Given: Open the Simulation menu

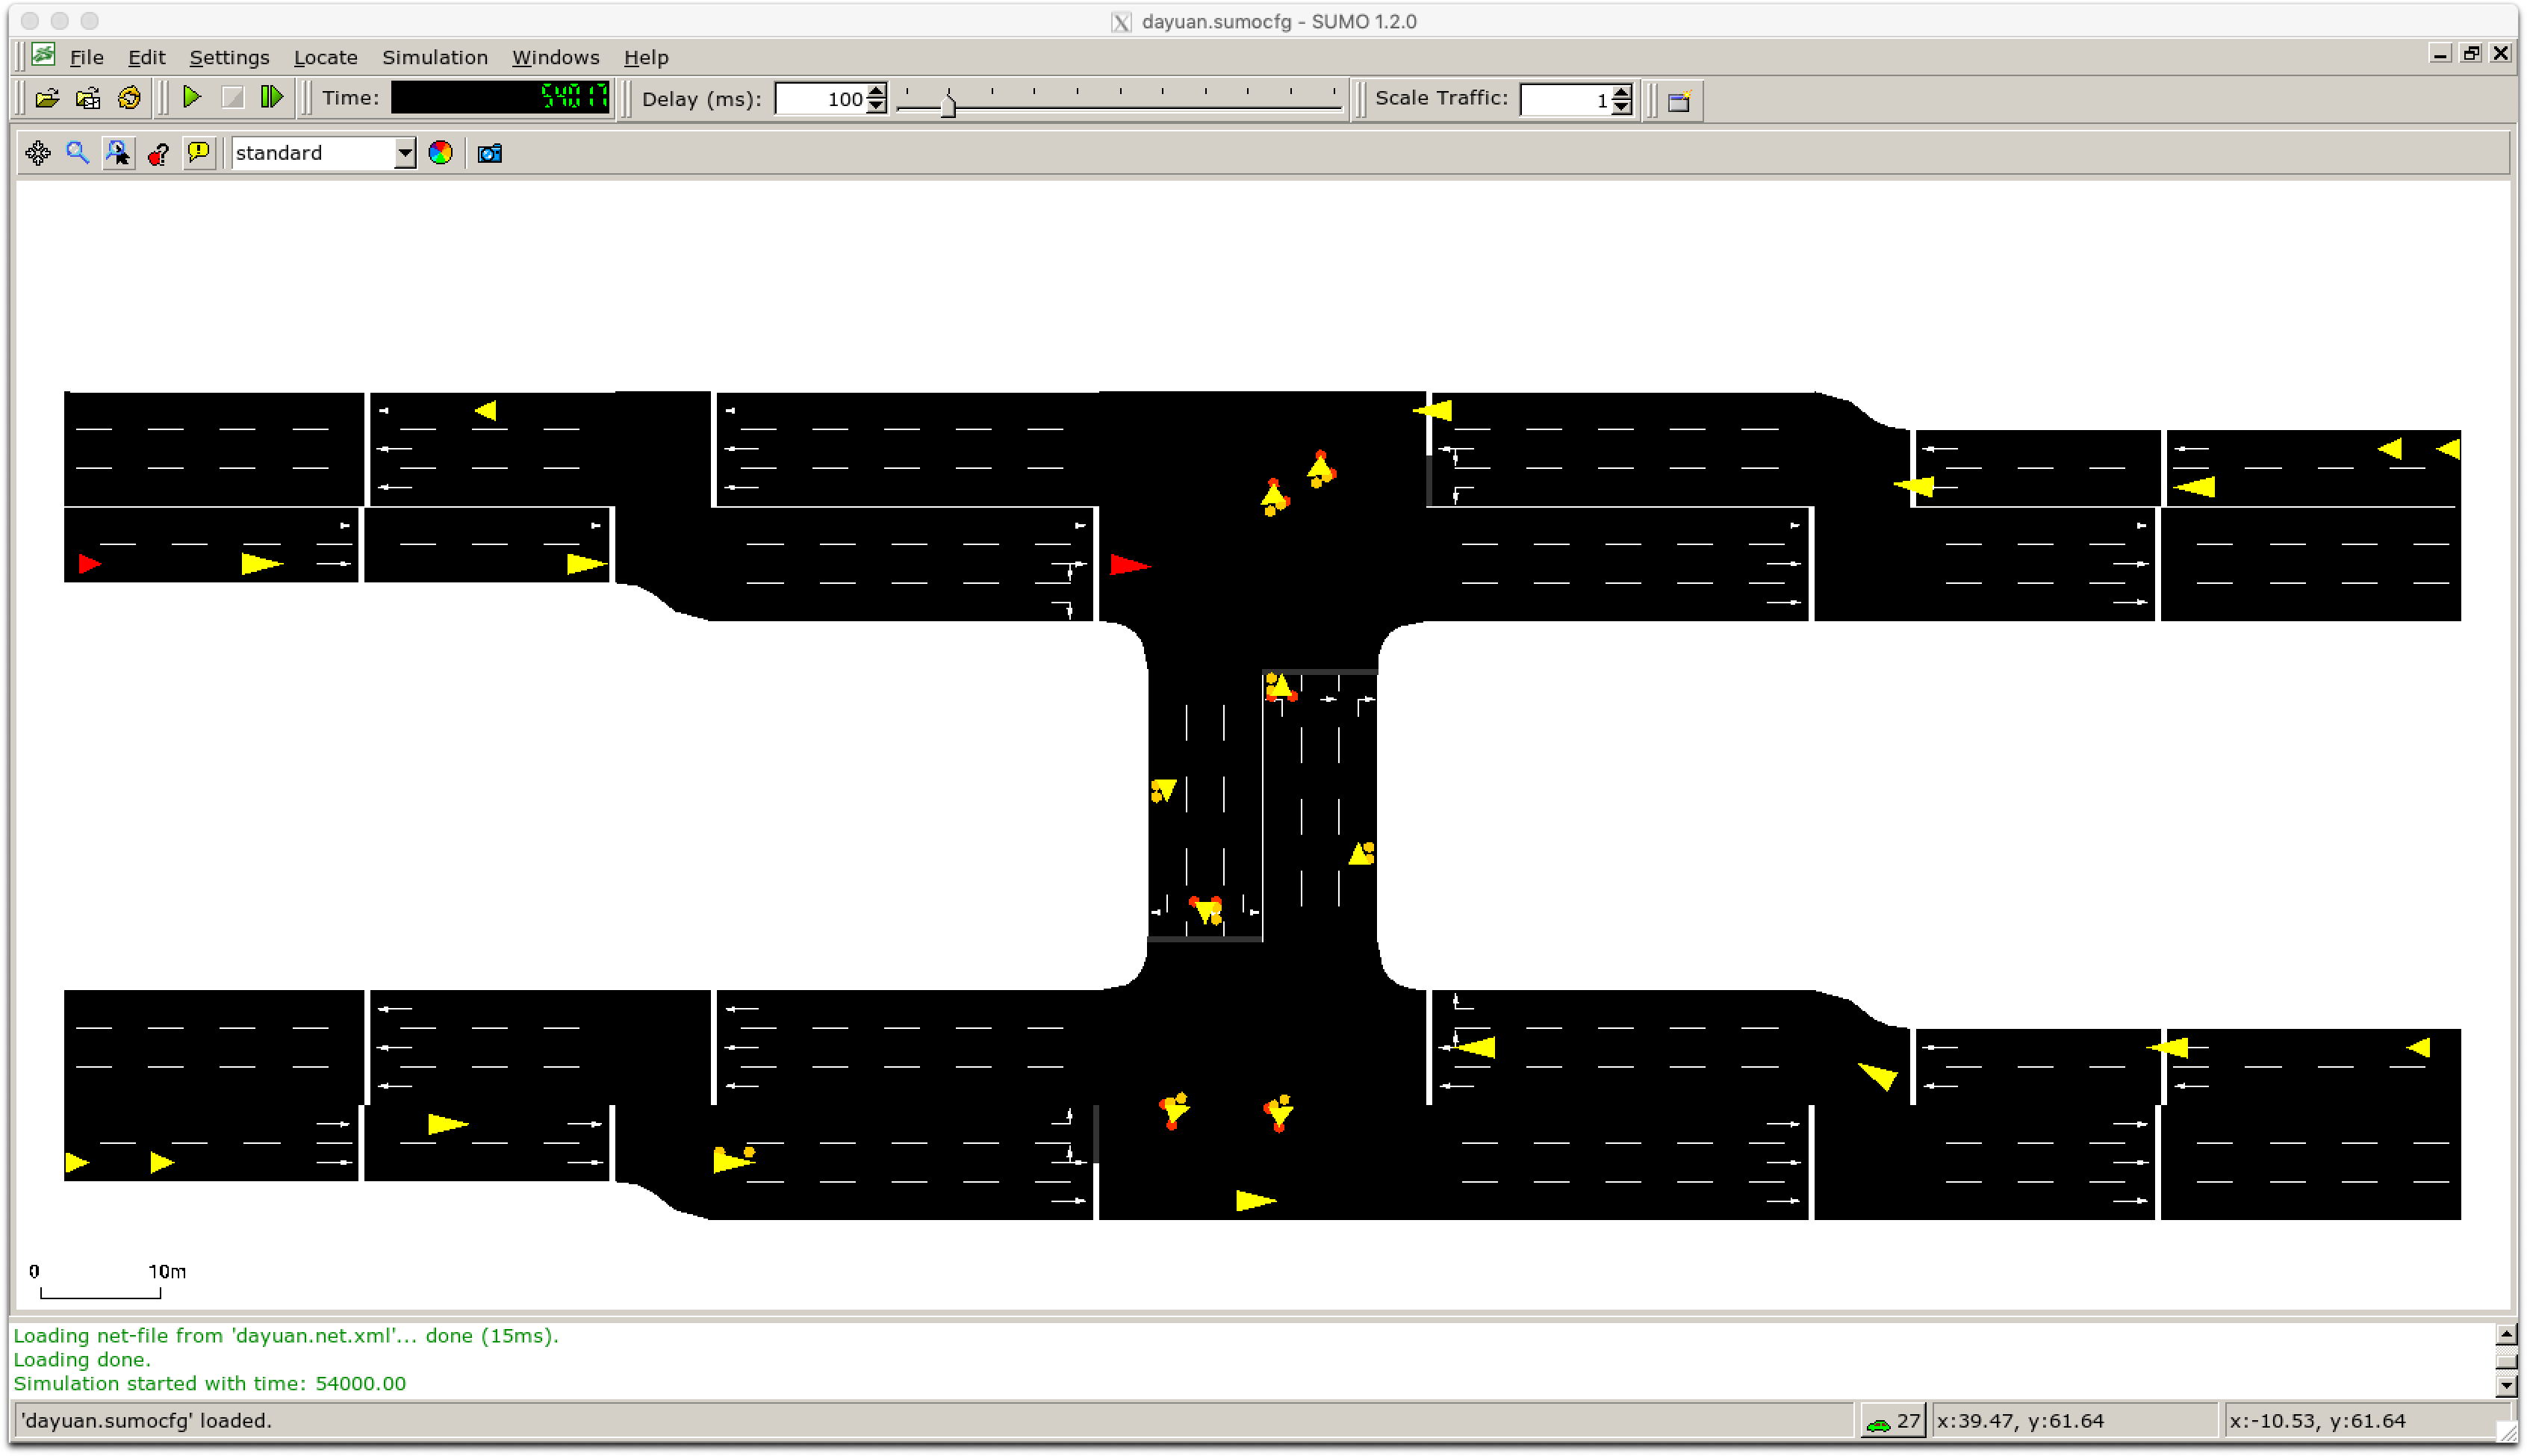Looking at the screenshot, I should click(434, 57).
